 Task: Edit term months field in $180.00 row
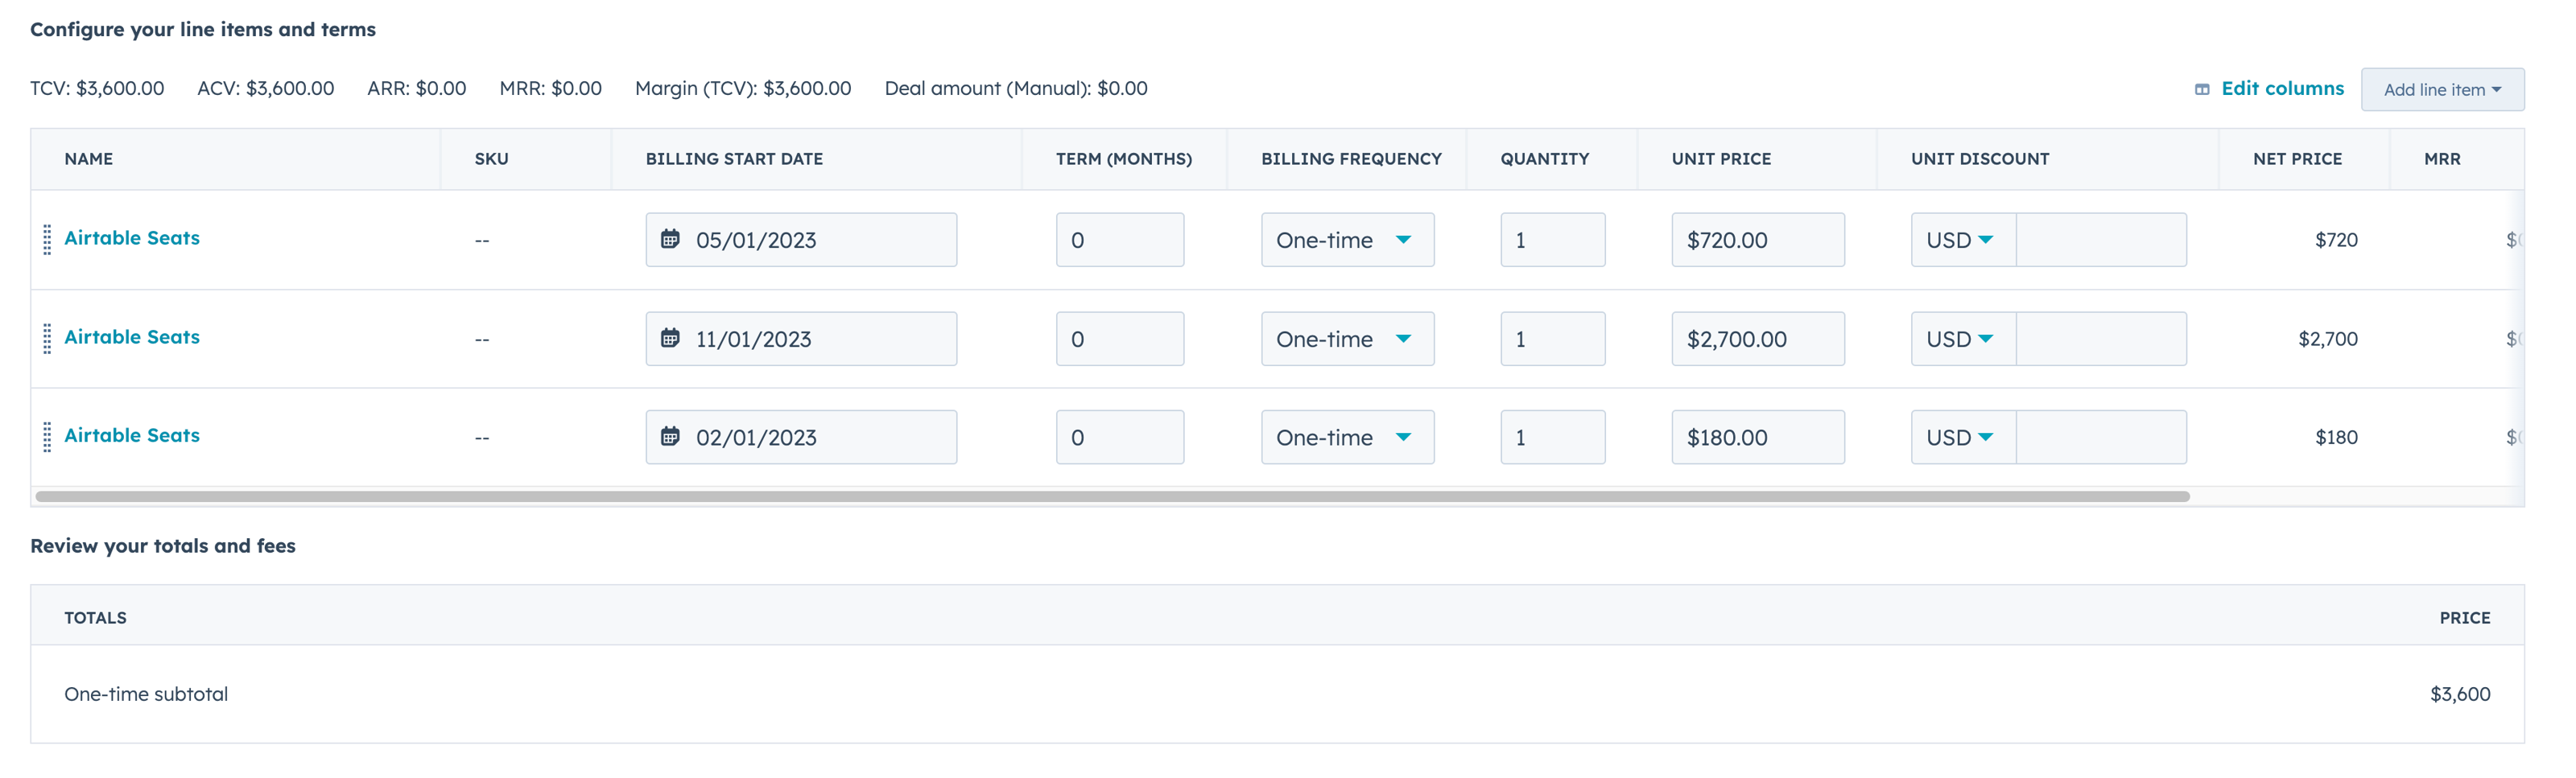tap(1120, 437)
